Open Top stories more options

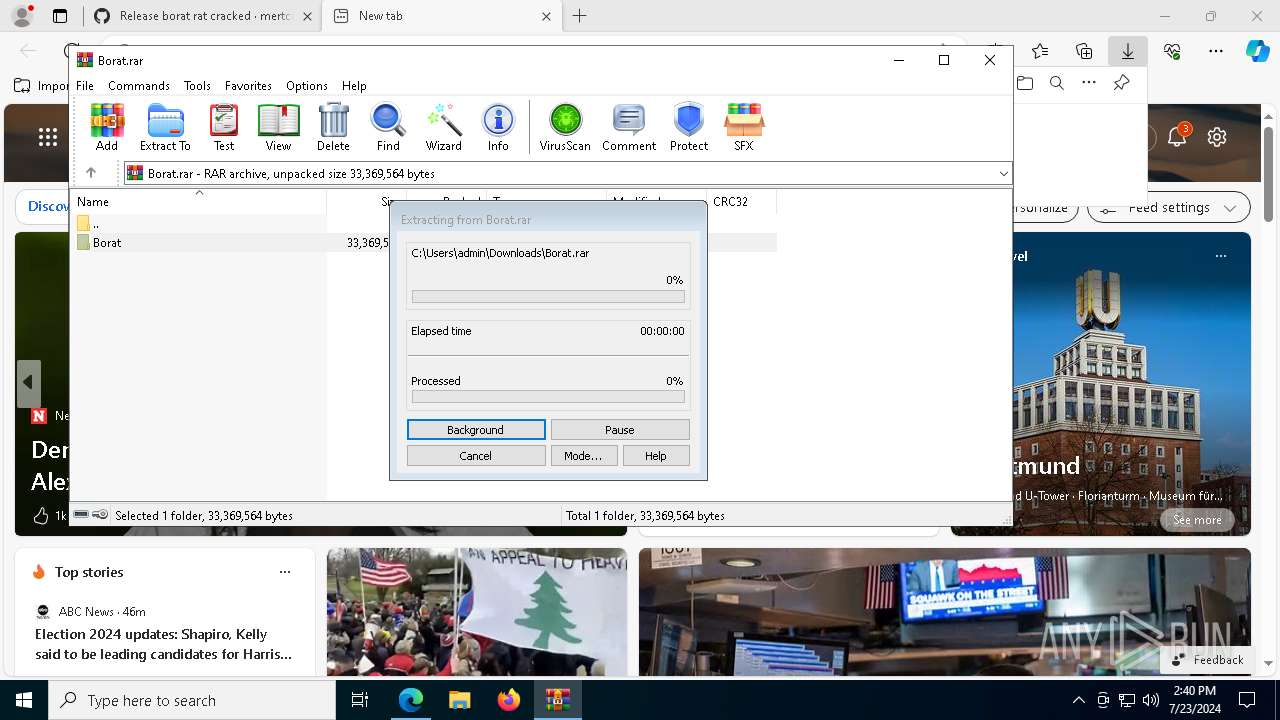[285, 572]
